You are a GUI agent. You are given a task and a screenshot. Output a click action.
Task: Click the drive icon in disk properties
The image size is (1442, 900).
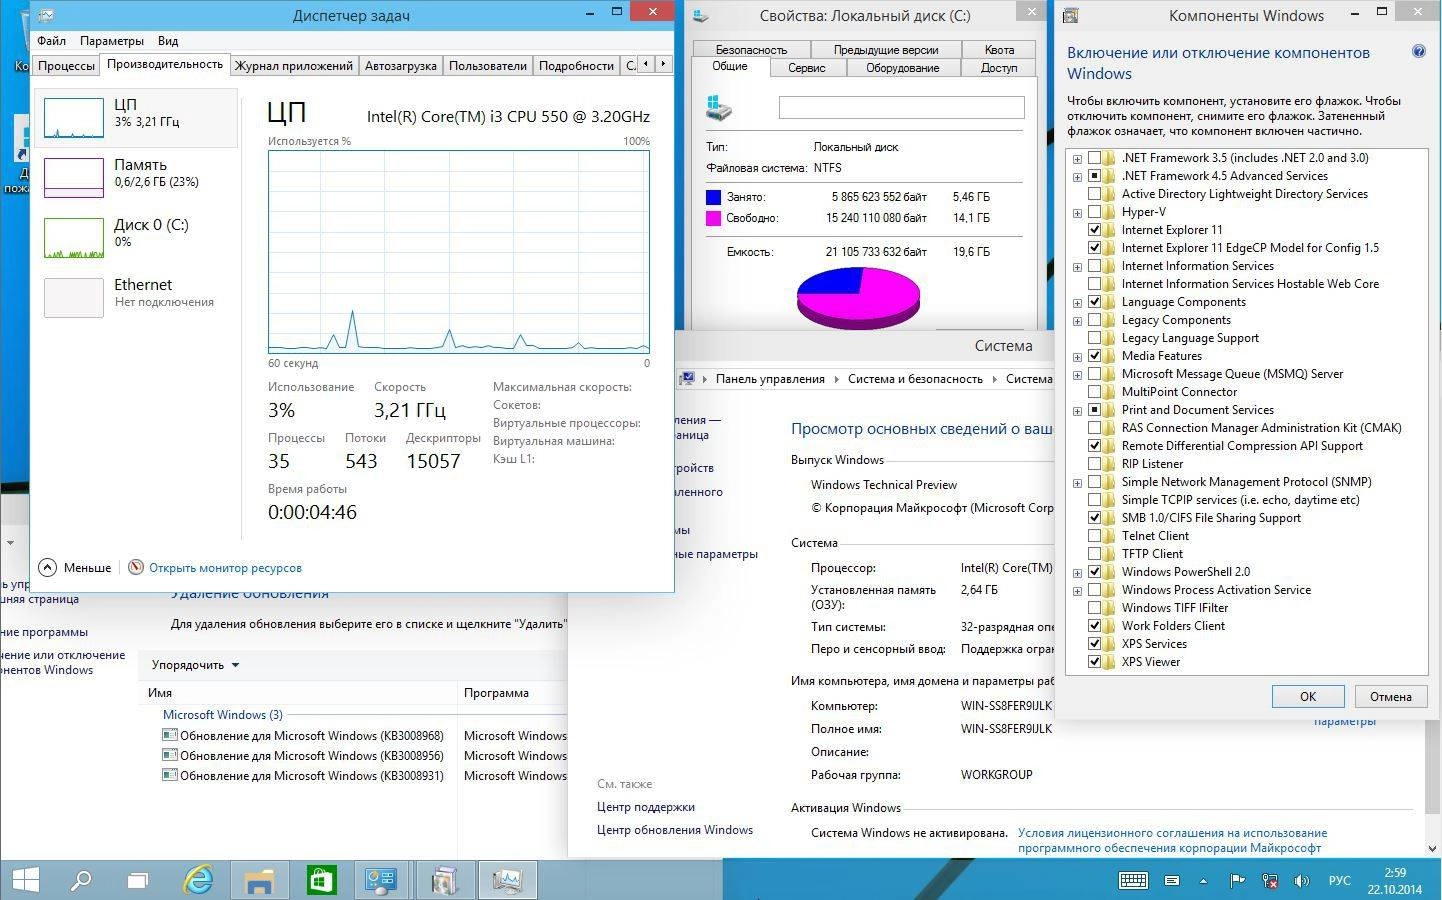pos(719,107)
